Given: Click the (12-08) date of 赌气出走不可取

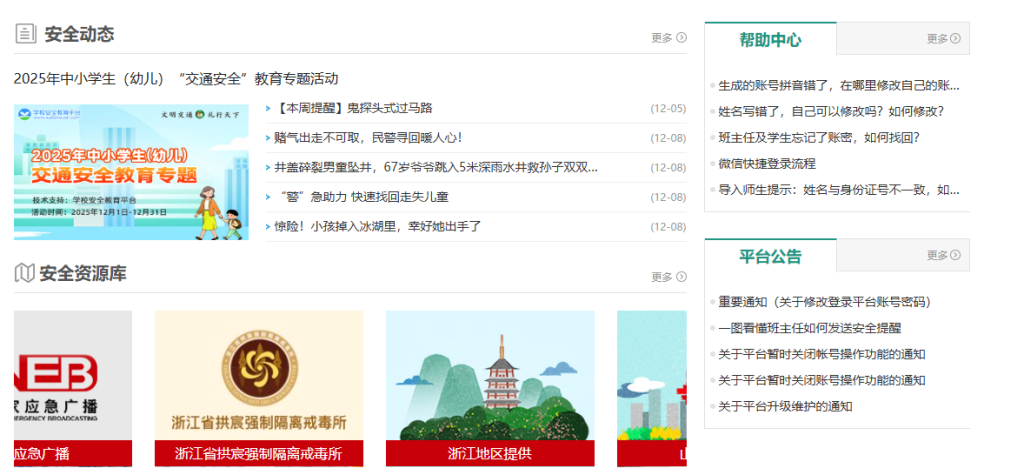Looking at the screenshot, I should (x=668, y=138).
